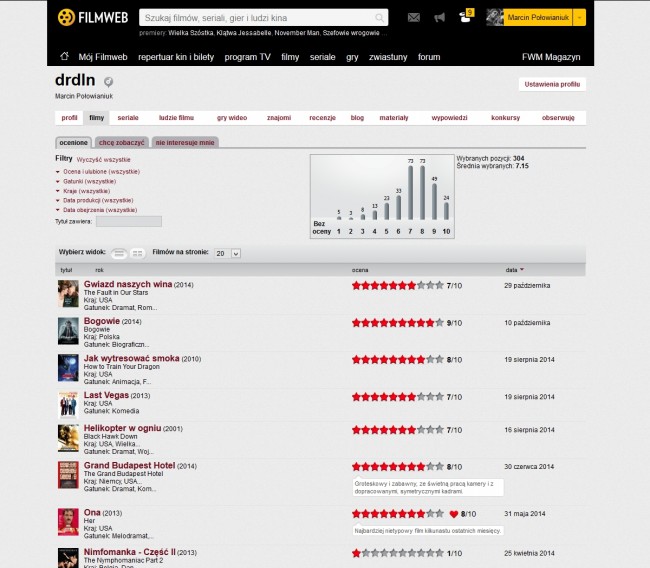This screenshot has width=650, height=568.
Task: Open Mój Filmweb in navigation
Action: click(x=103, y=57)
